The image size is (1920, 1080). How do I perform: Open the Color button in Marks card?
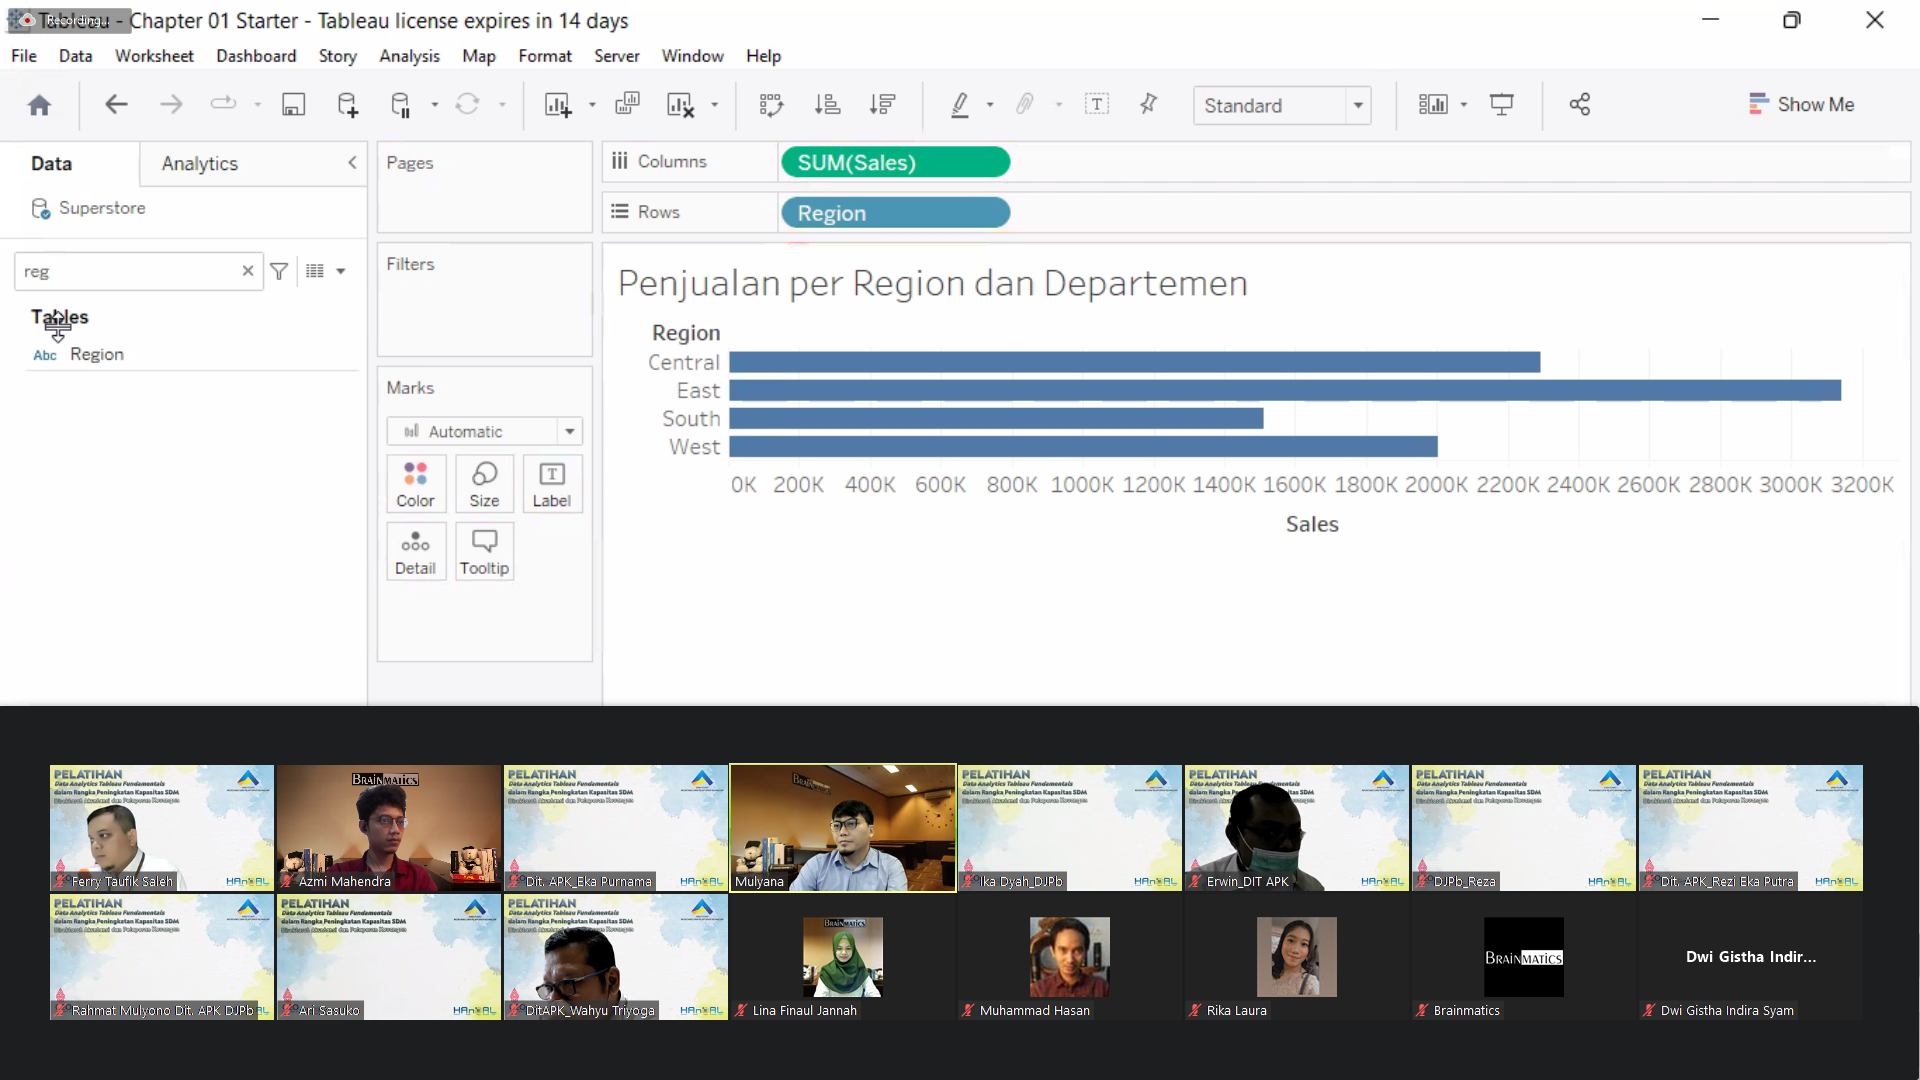(x=415, y=484)
